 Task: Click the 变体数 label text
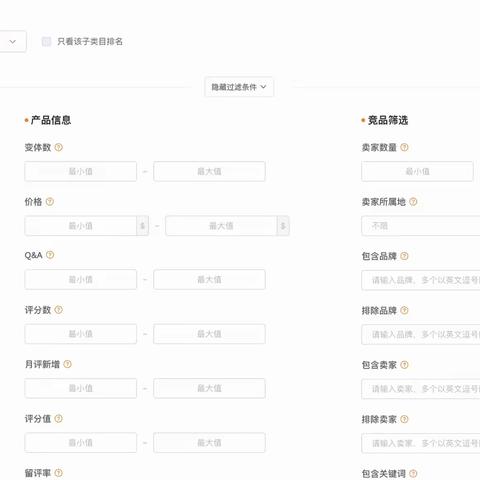[x=38, y=147]
